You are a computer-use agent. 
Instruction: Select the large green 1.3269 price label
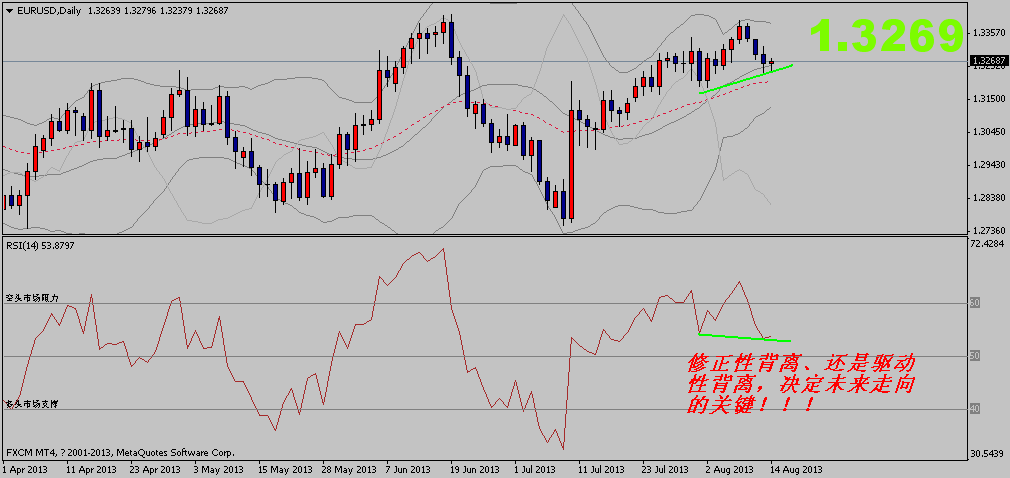886,36
